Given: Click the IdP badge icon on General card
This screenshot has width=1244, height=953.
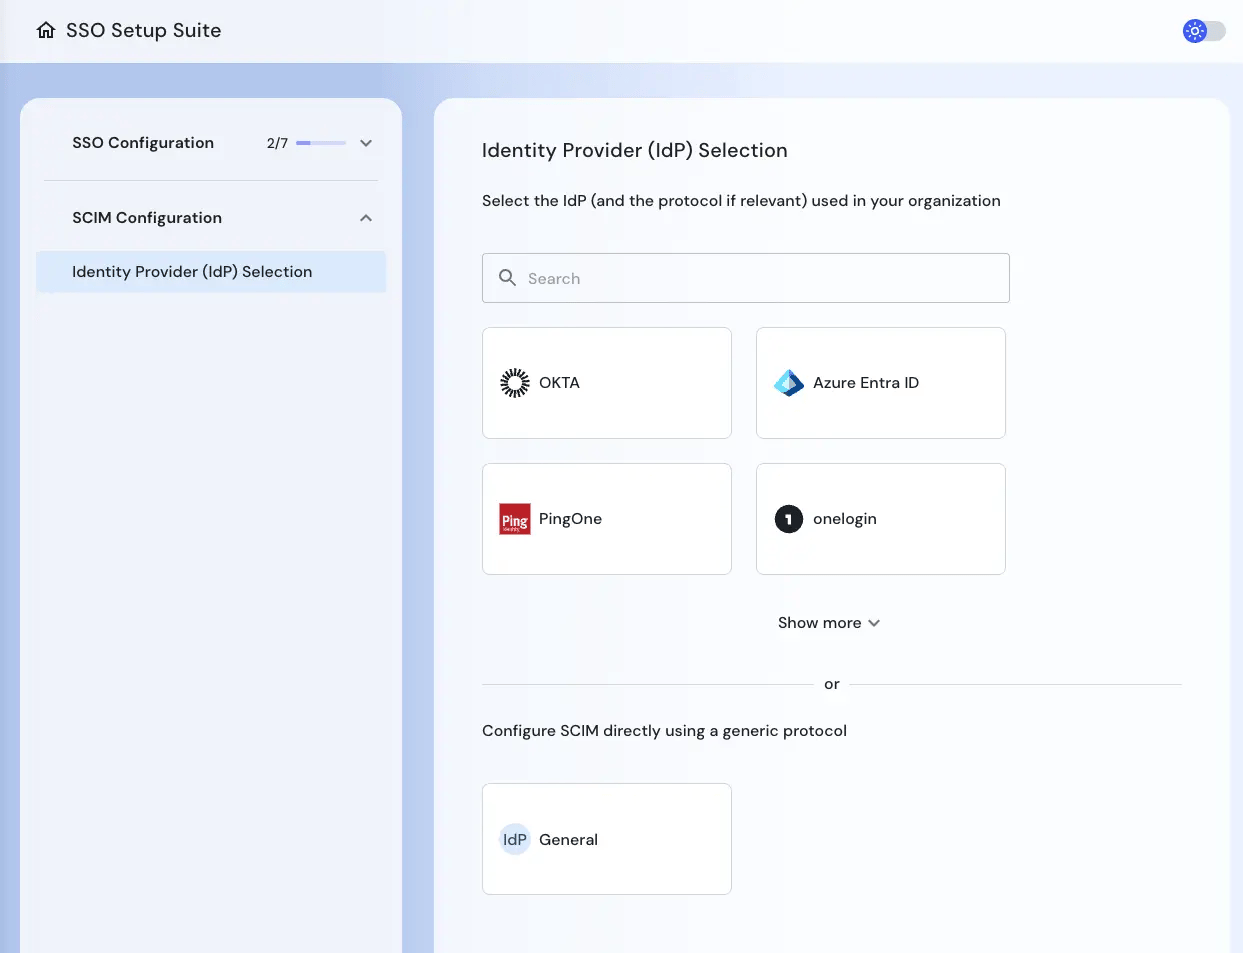Looking at the screenshot, I should click(x=515, y=840).
